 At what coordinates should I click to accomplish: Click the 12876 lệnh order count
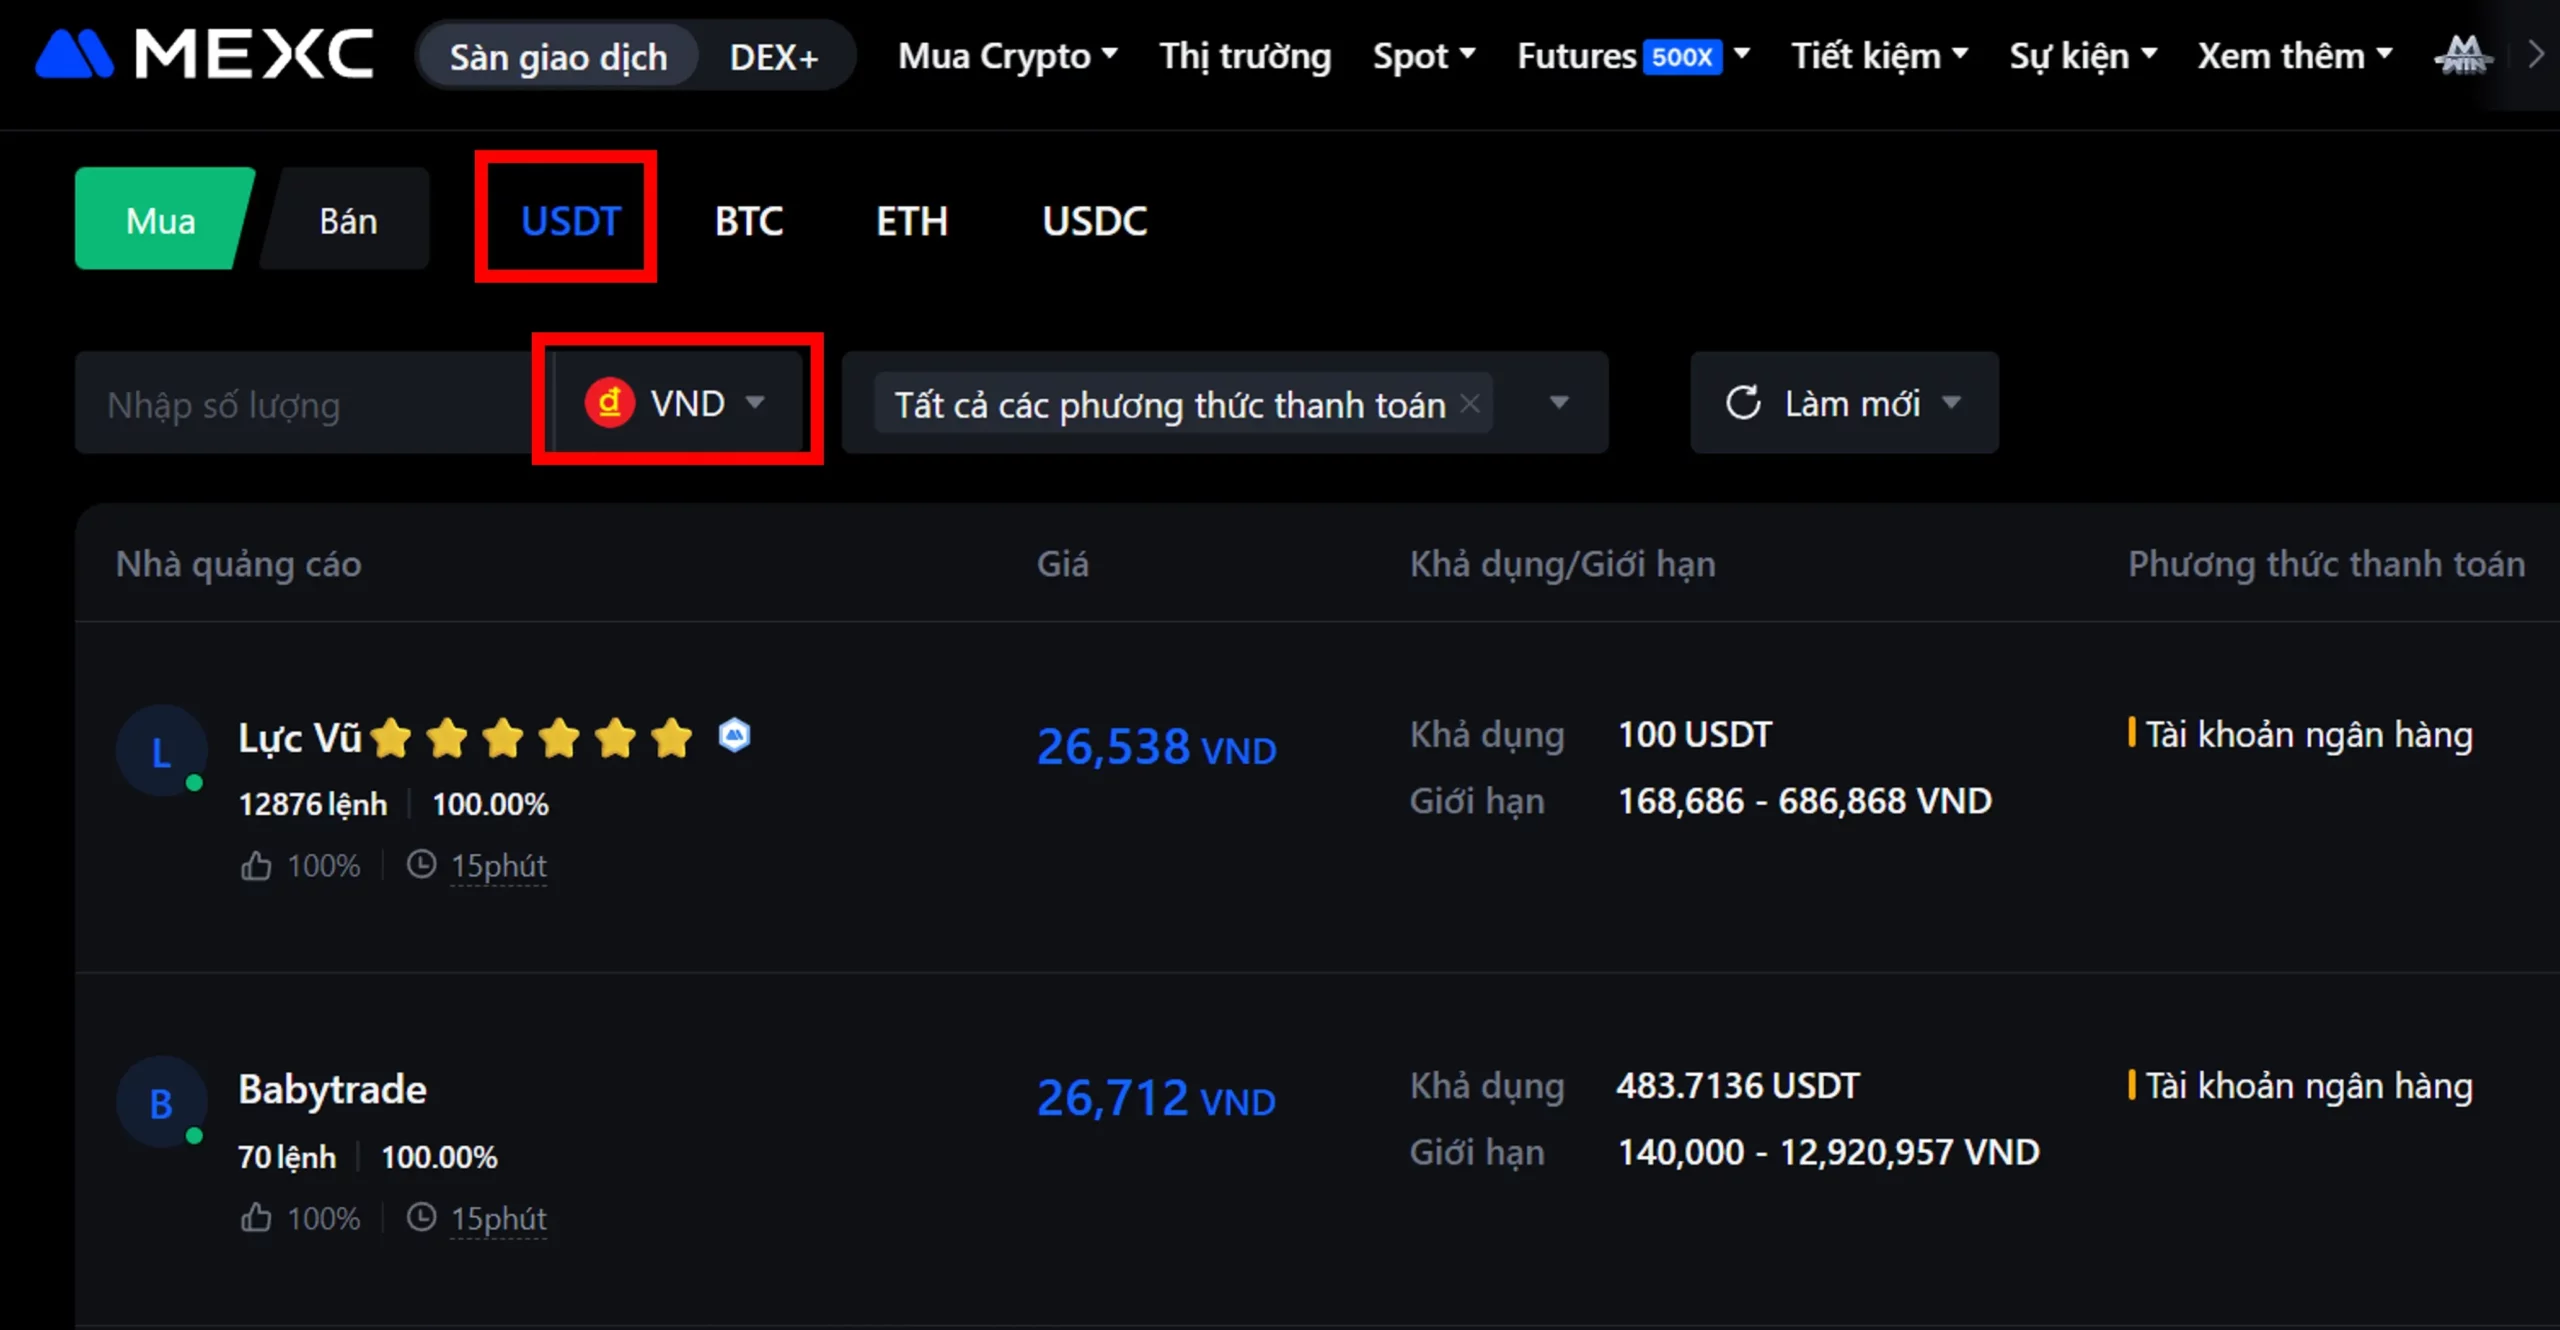[312, 804]
